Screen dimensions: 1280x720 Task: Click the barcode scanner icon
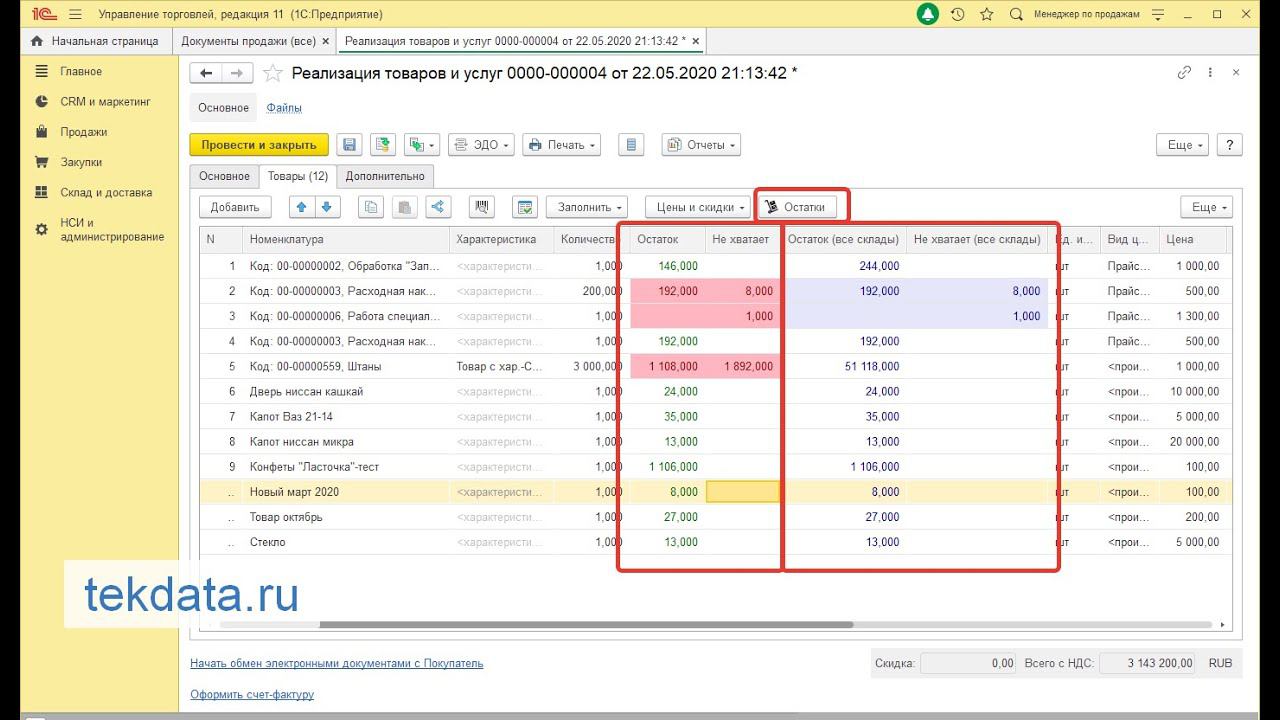pos(483,207)
